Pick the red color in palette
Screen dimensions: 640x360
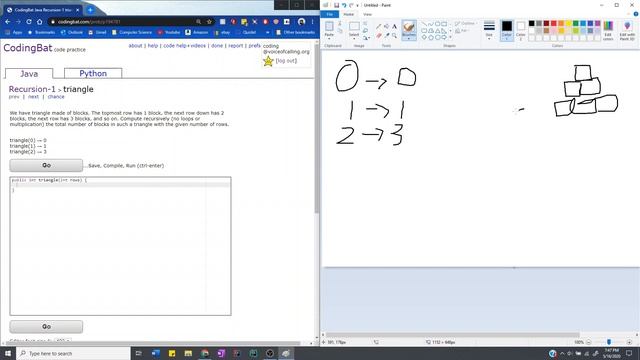(x=553, y=24)
